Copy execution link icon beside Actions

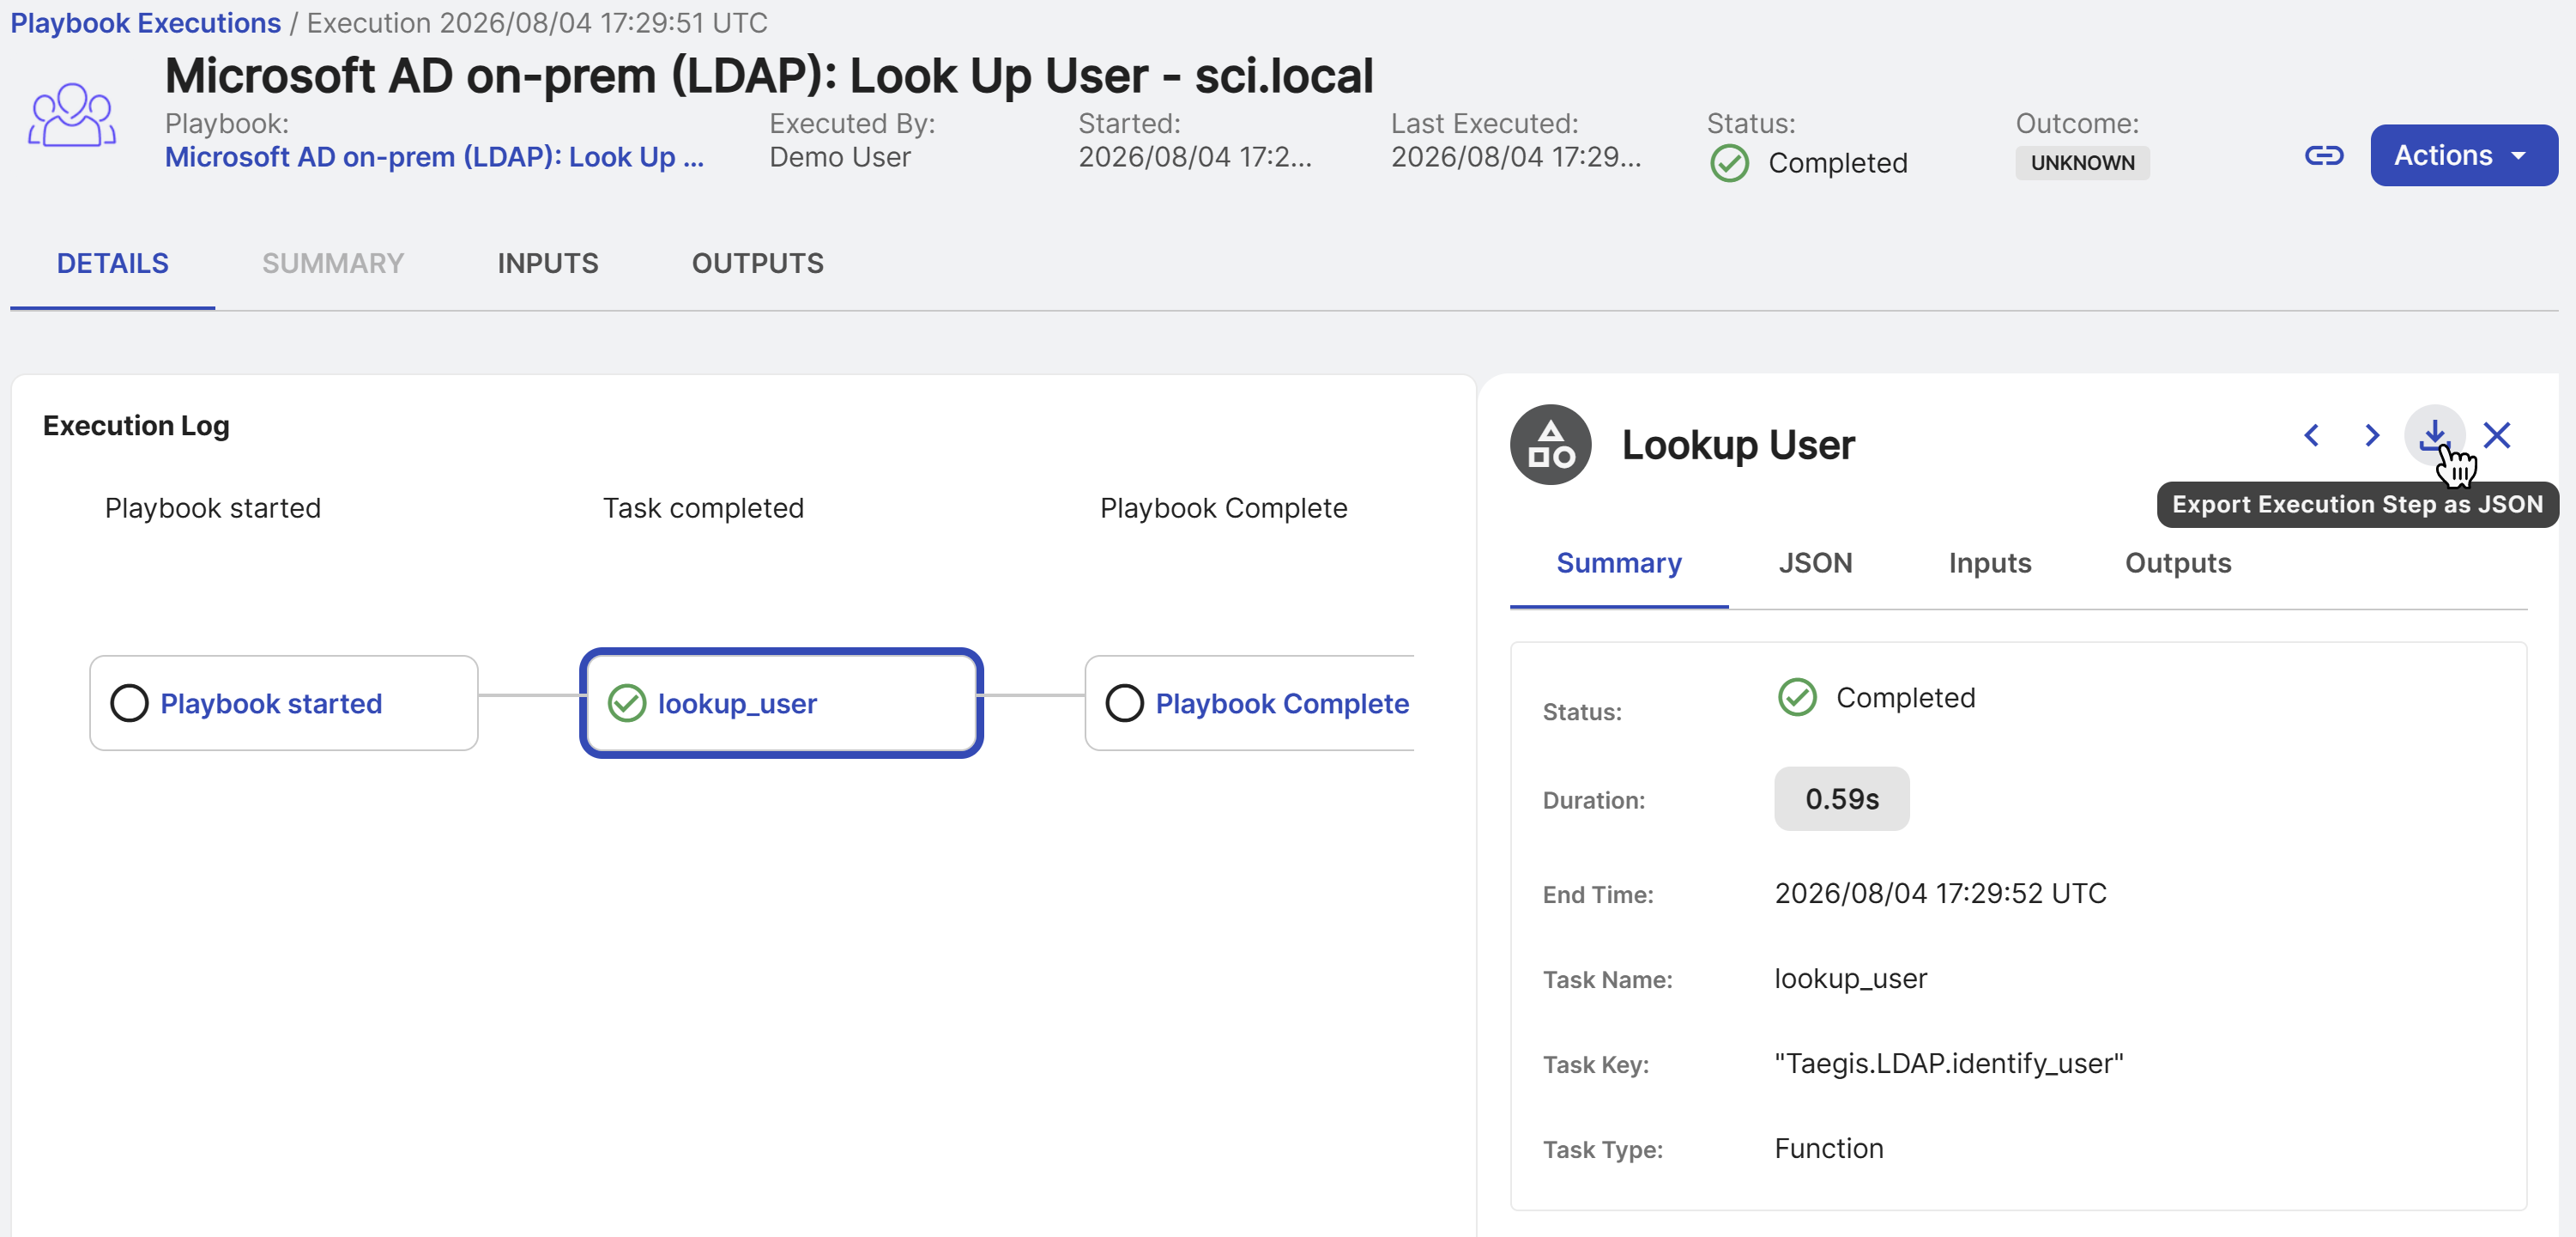(x=2323, y=155)
